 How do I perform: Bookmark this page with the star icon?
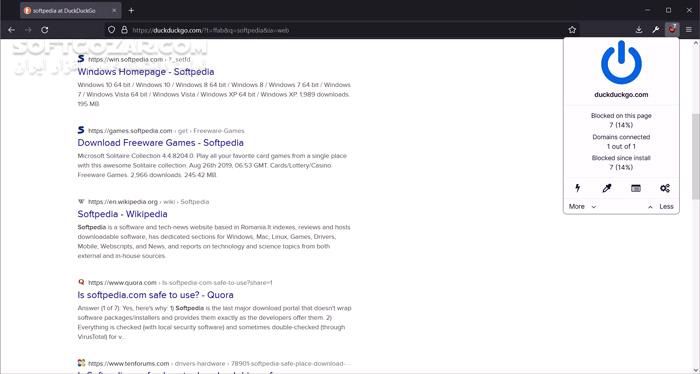pyautogui.click(x=572, y=30)
